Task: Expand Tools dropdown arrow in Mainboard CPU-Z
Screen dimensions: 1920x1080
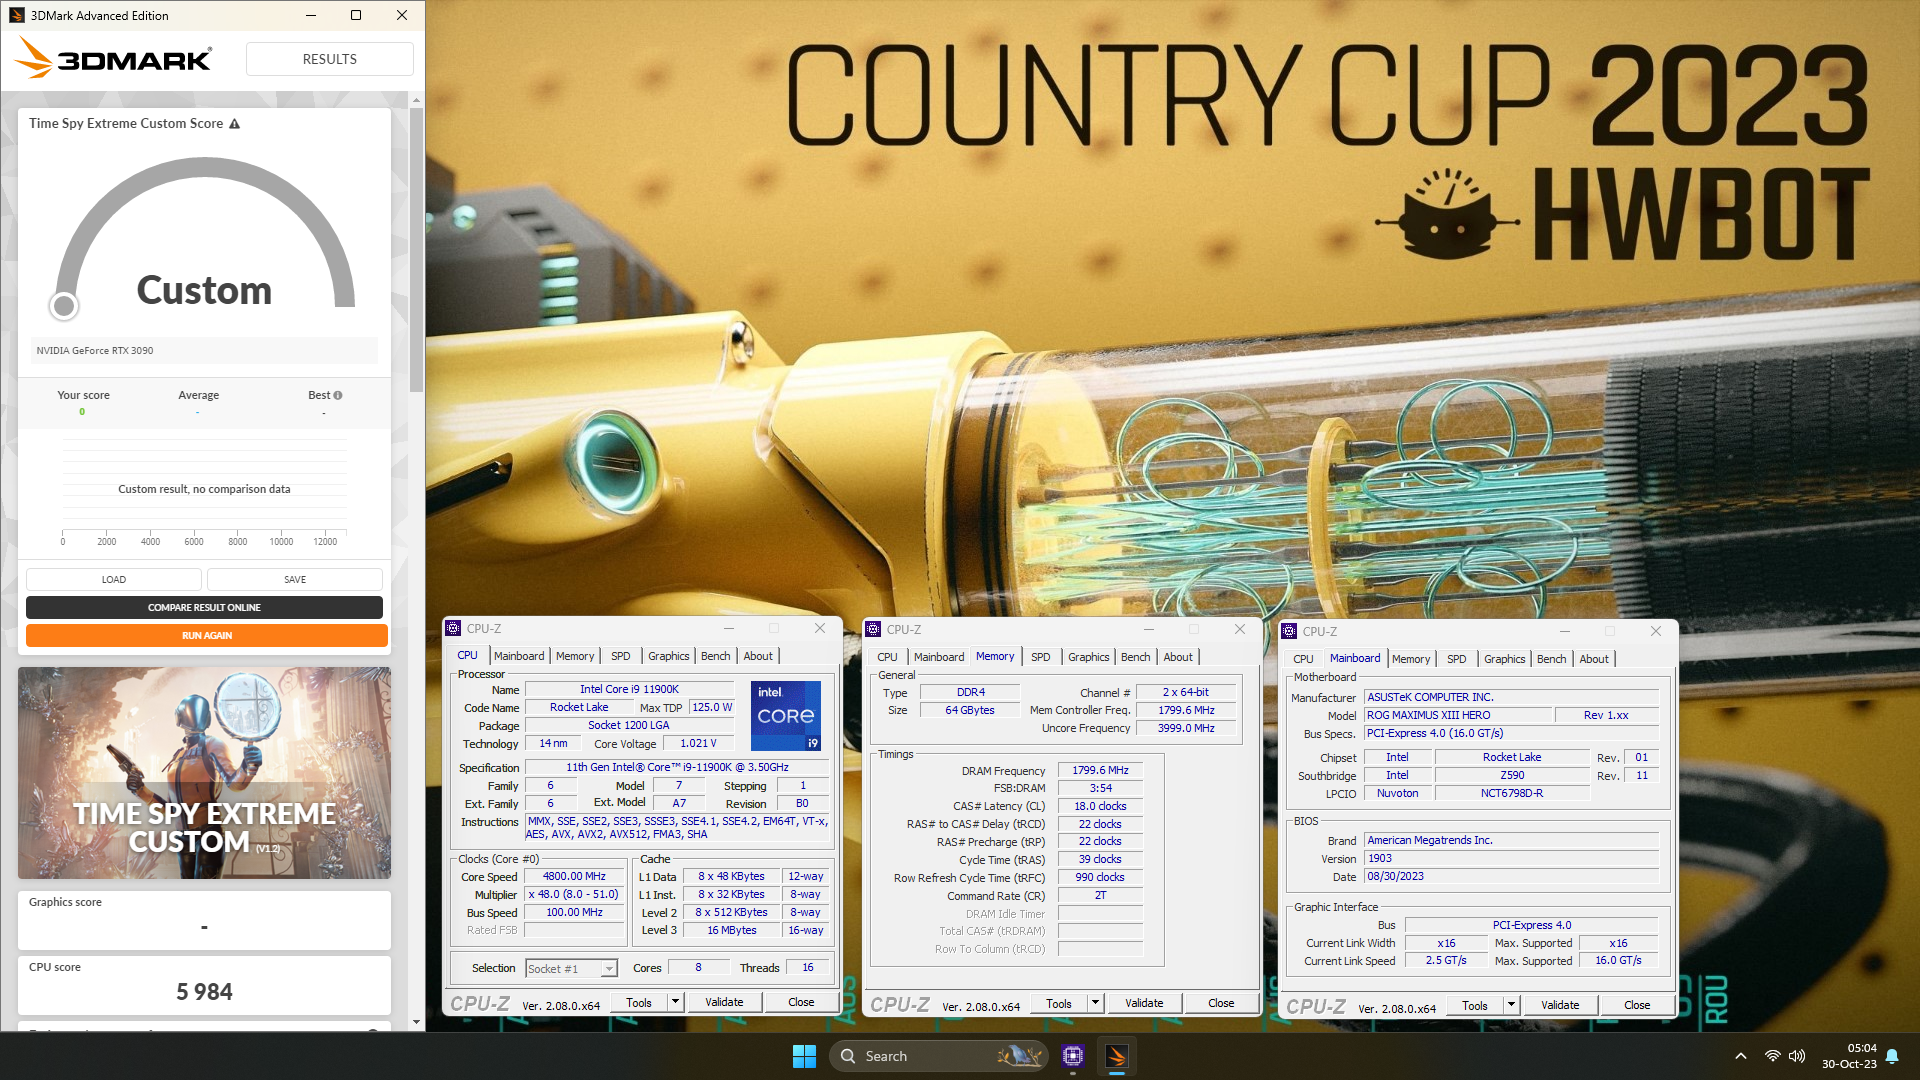Action: click(x=1511, y=1005)
